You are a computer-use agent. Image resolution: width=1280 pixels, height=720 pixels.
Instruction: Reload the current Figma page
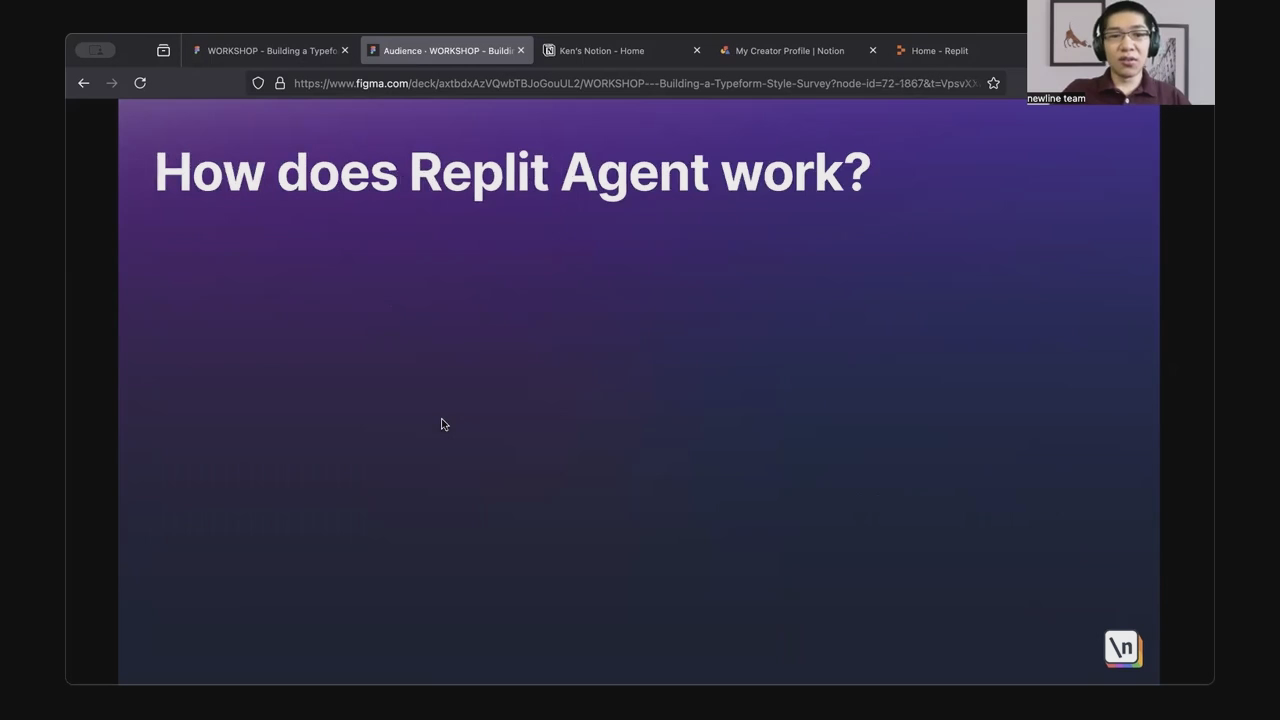click(x=140, y=83)
